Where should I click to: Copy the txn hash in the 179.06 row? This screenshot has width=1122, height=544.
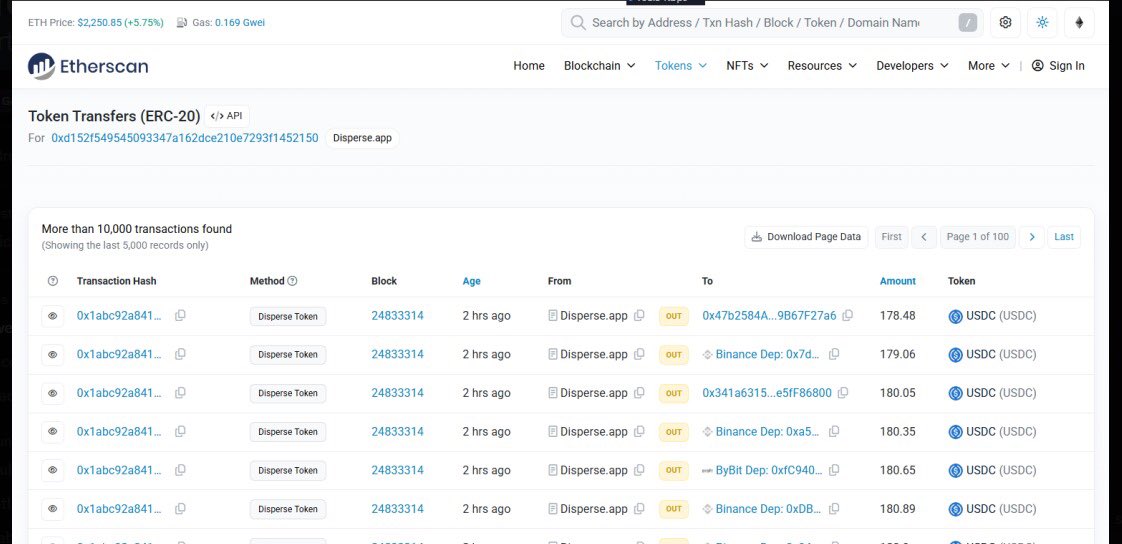click(180, 354)
